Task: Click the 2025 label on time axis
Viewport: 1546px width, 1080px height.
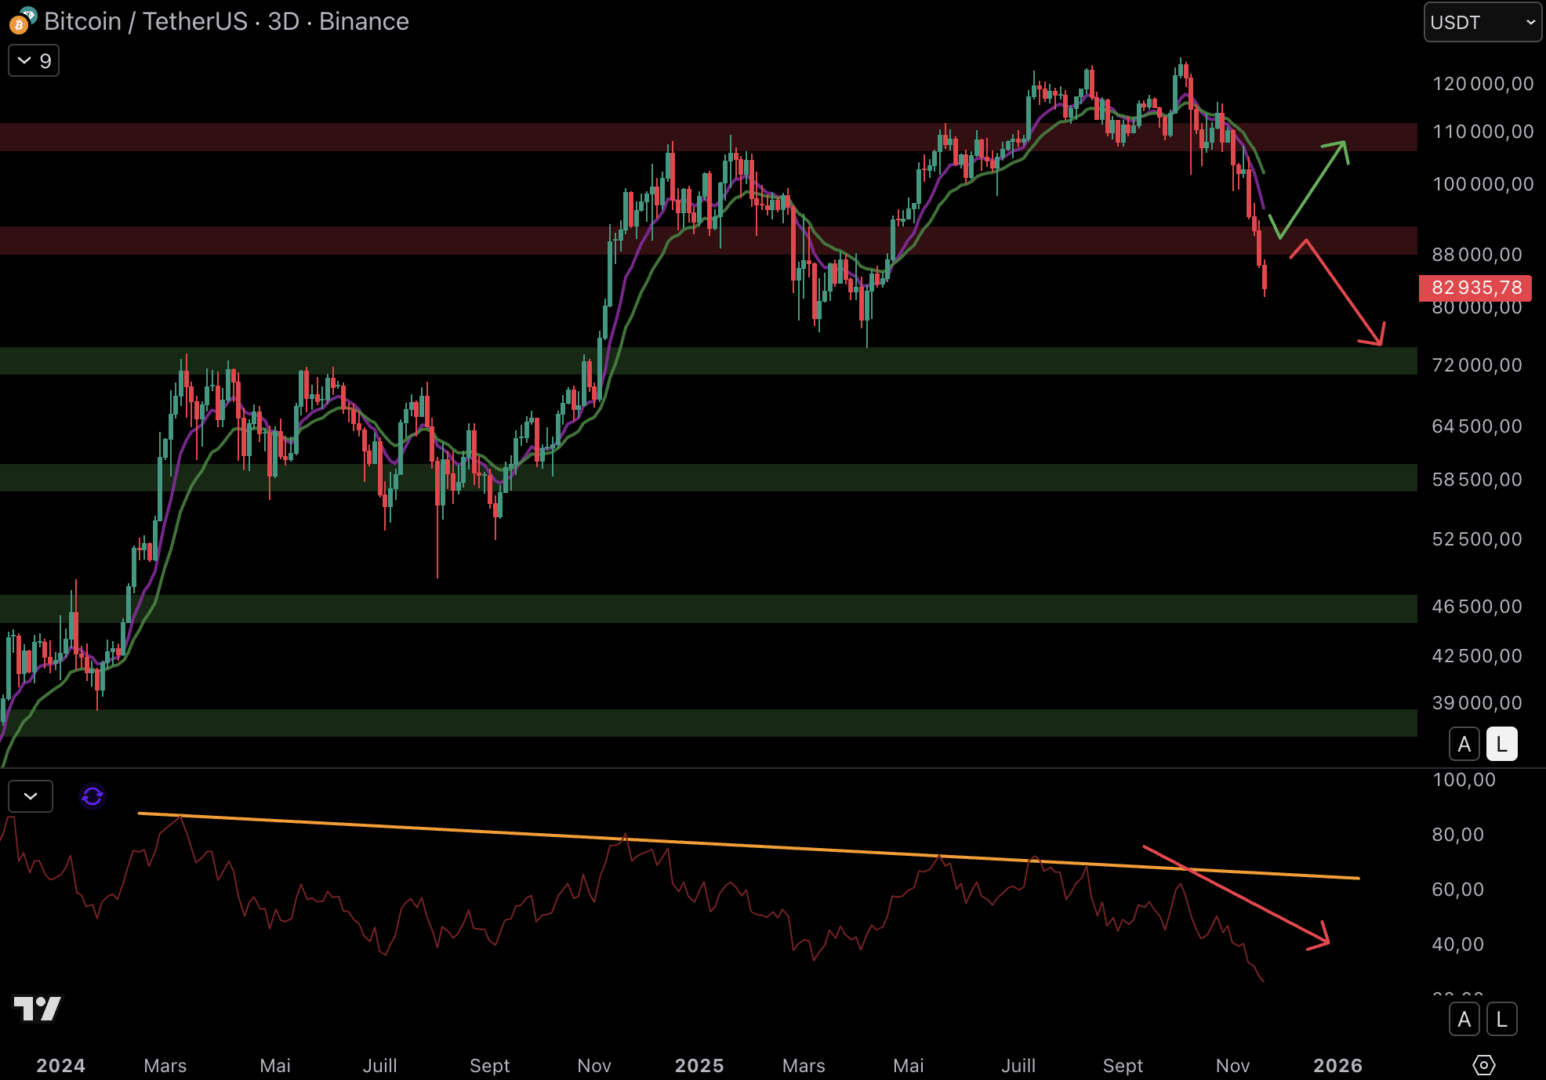Action: click(699, 1065)
